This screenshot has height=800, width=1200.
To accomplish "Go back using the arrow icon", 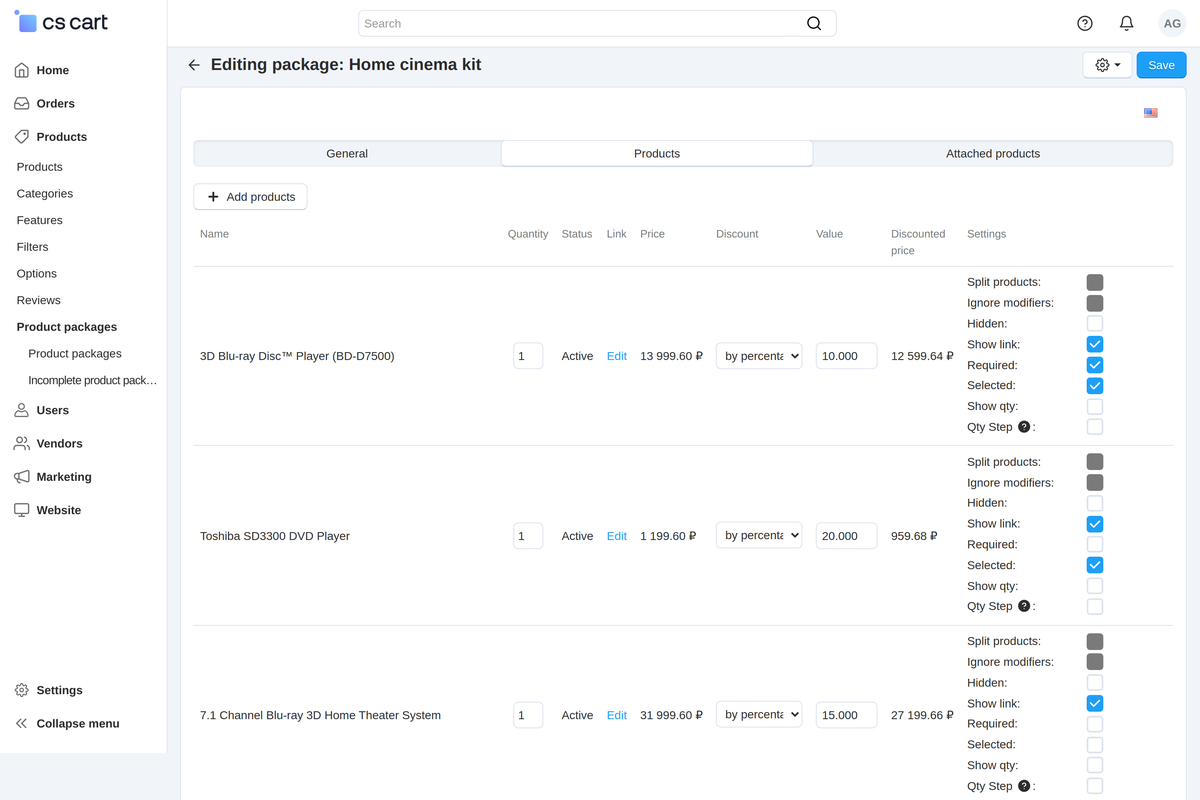I will (x=194, y=65).
